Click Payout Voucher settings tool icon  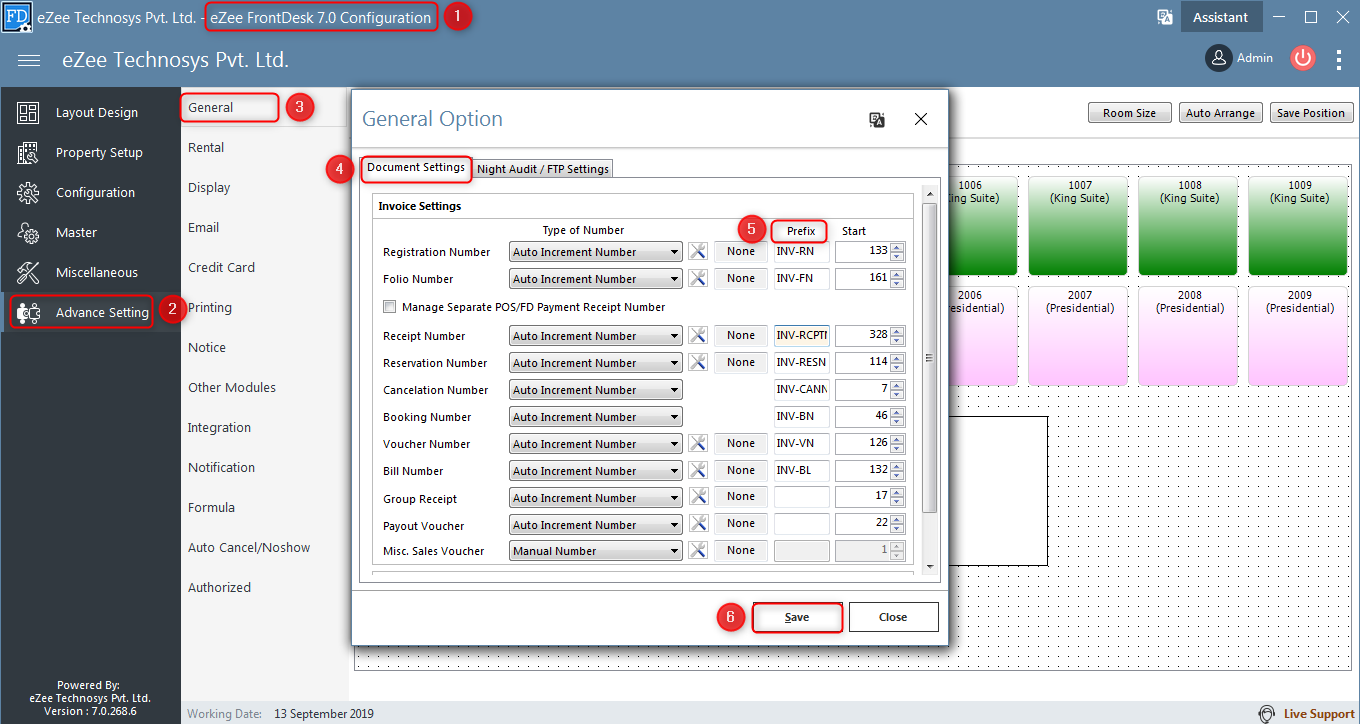point(698,525)
